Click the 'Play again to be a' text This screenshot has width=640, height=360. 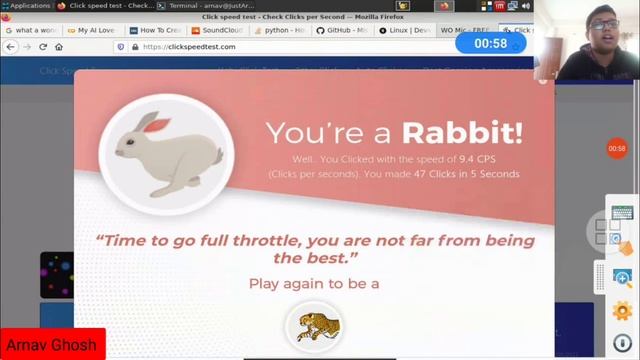(x=314, y=284)
